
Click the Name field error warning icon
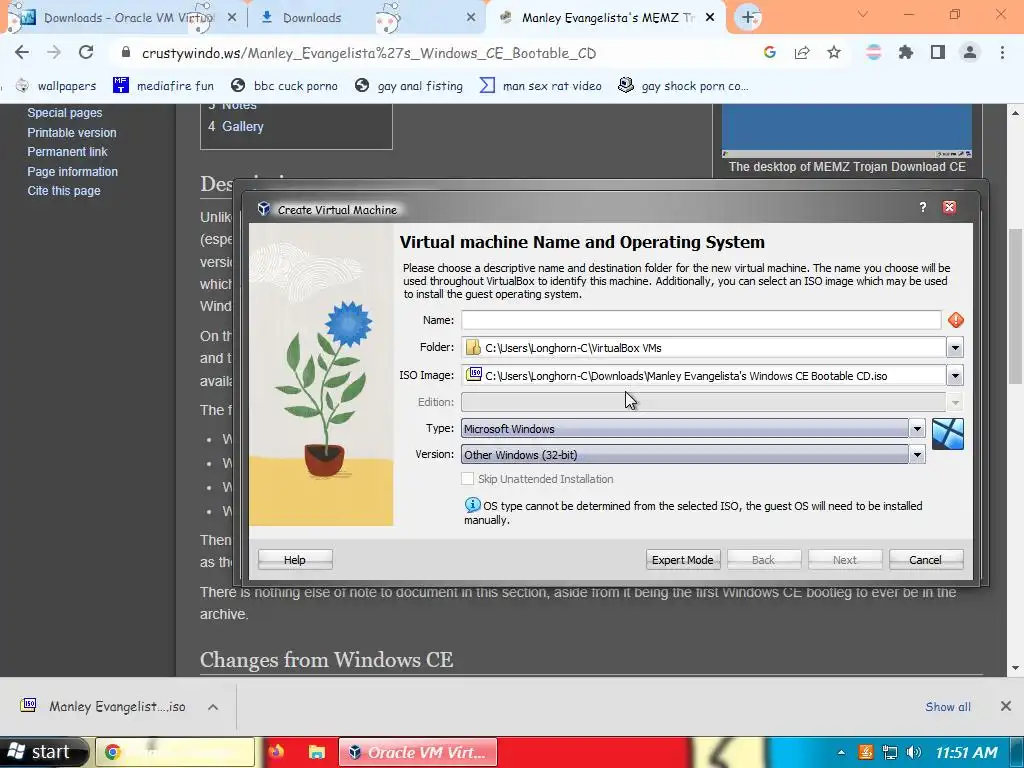(956, 320)
